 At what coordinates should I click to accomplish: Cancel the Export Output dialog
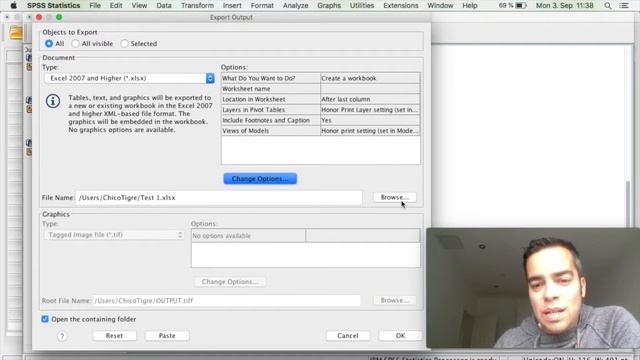348,336
